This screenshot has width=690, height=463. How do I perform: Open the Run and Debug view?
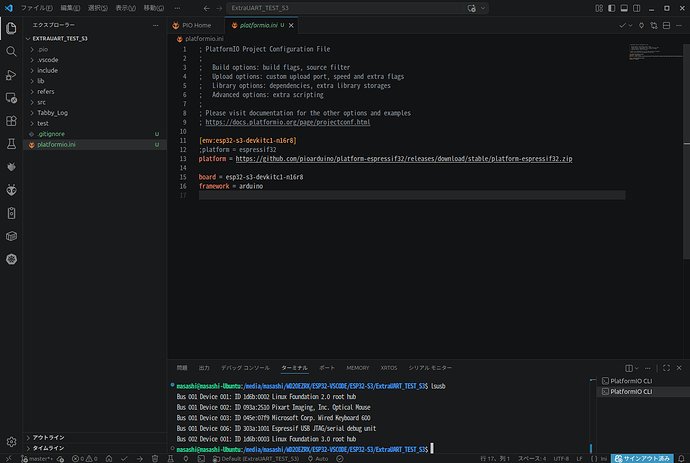coord(11,75)
